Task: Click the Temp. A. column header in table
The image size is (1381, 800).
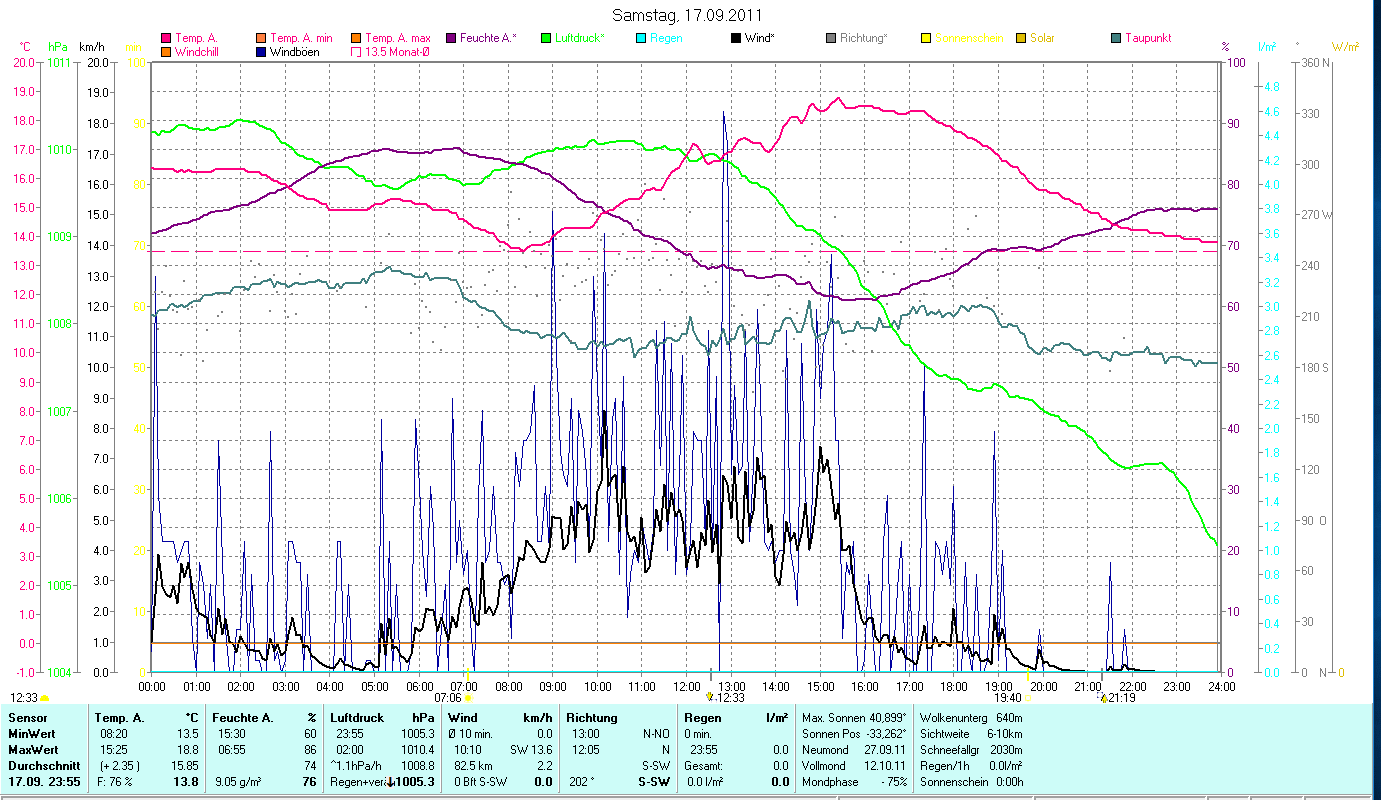Action: click(119, 718)
